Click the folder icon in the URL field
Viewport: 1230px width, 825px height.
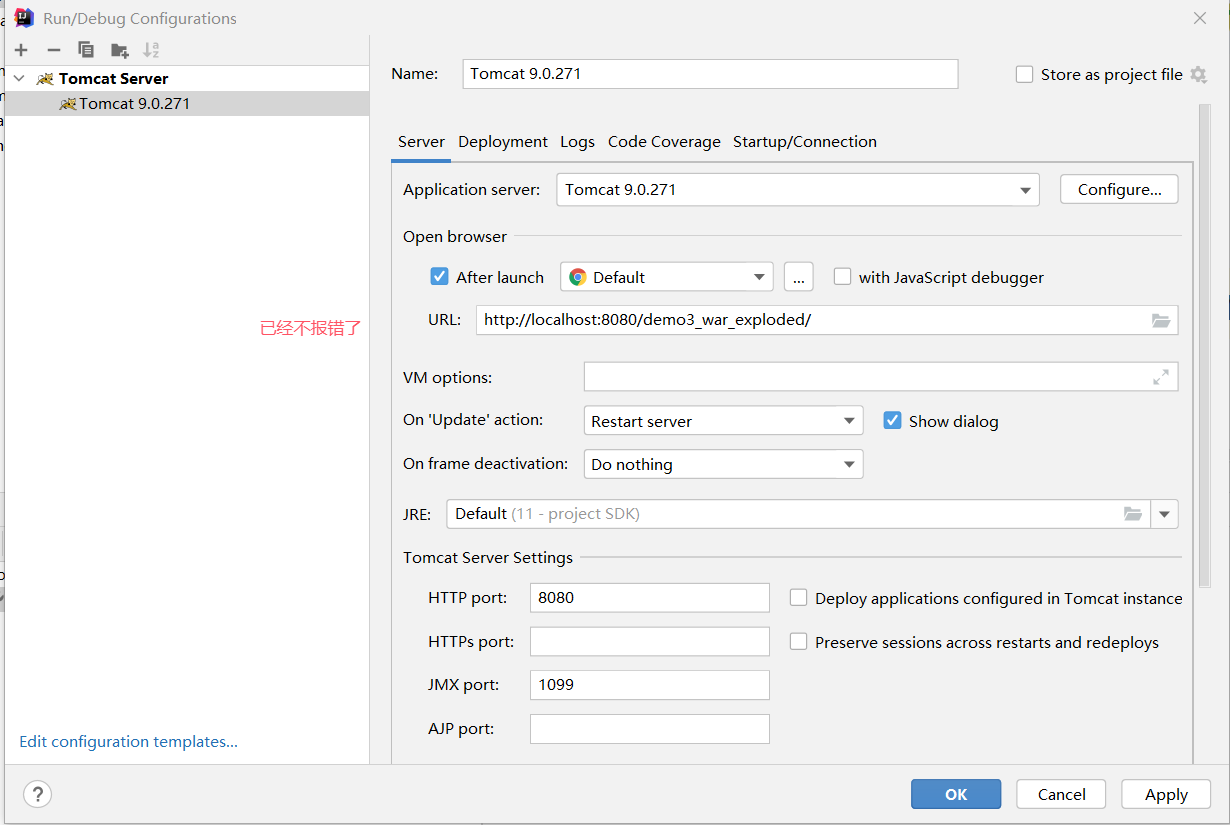[1160, 321]
